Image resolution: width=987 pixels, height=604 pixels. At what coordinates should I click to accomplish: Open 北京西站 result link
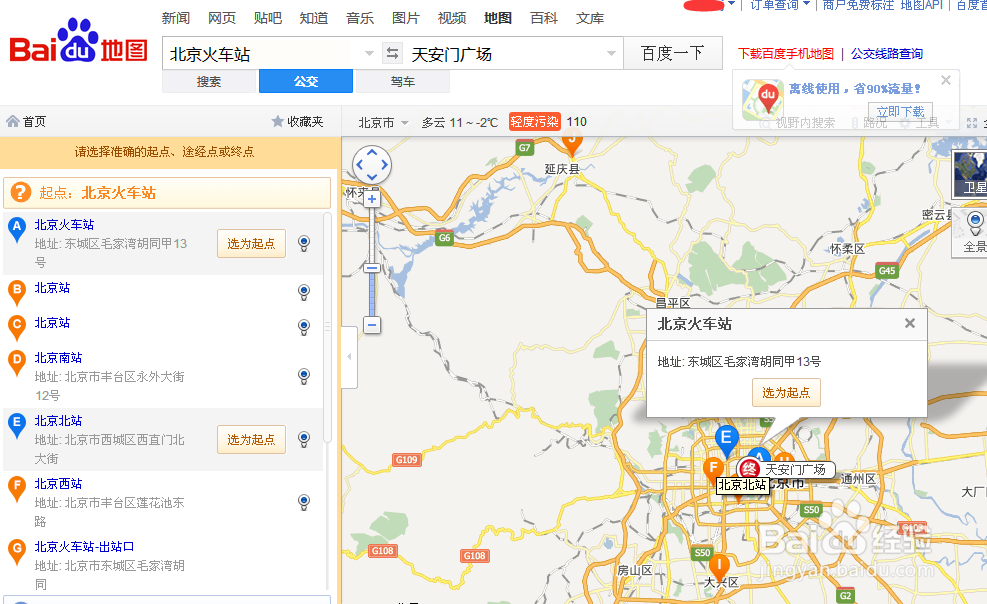click(59, 483)
